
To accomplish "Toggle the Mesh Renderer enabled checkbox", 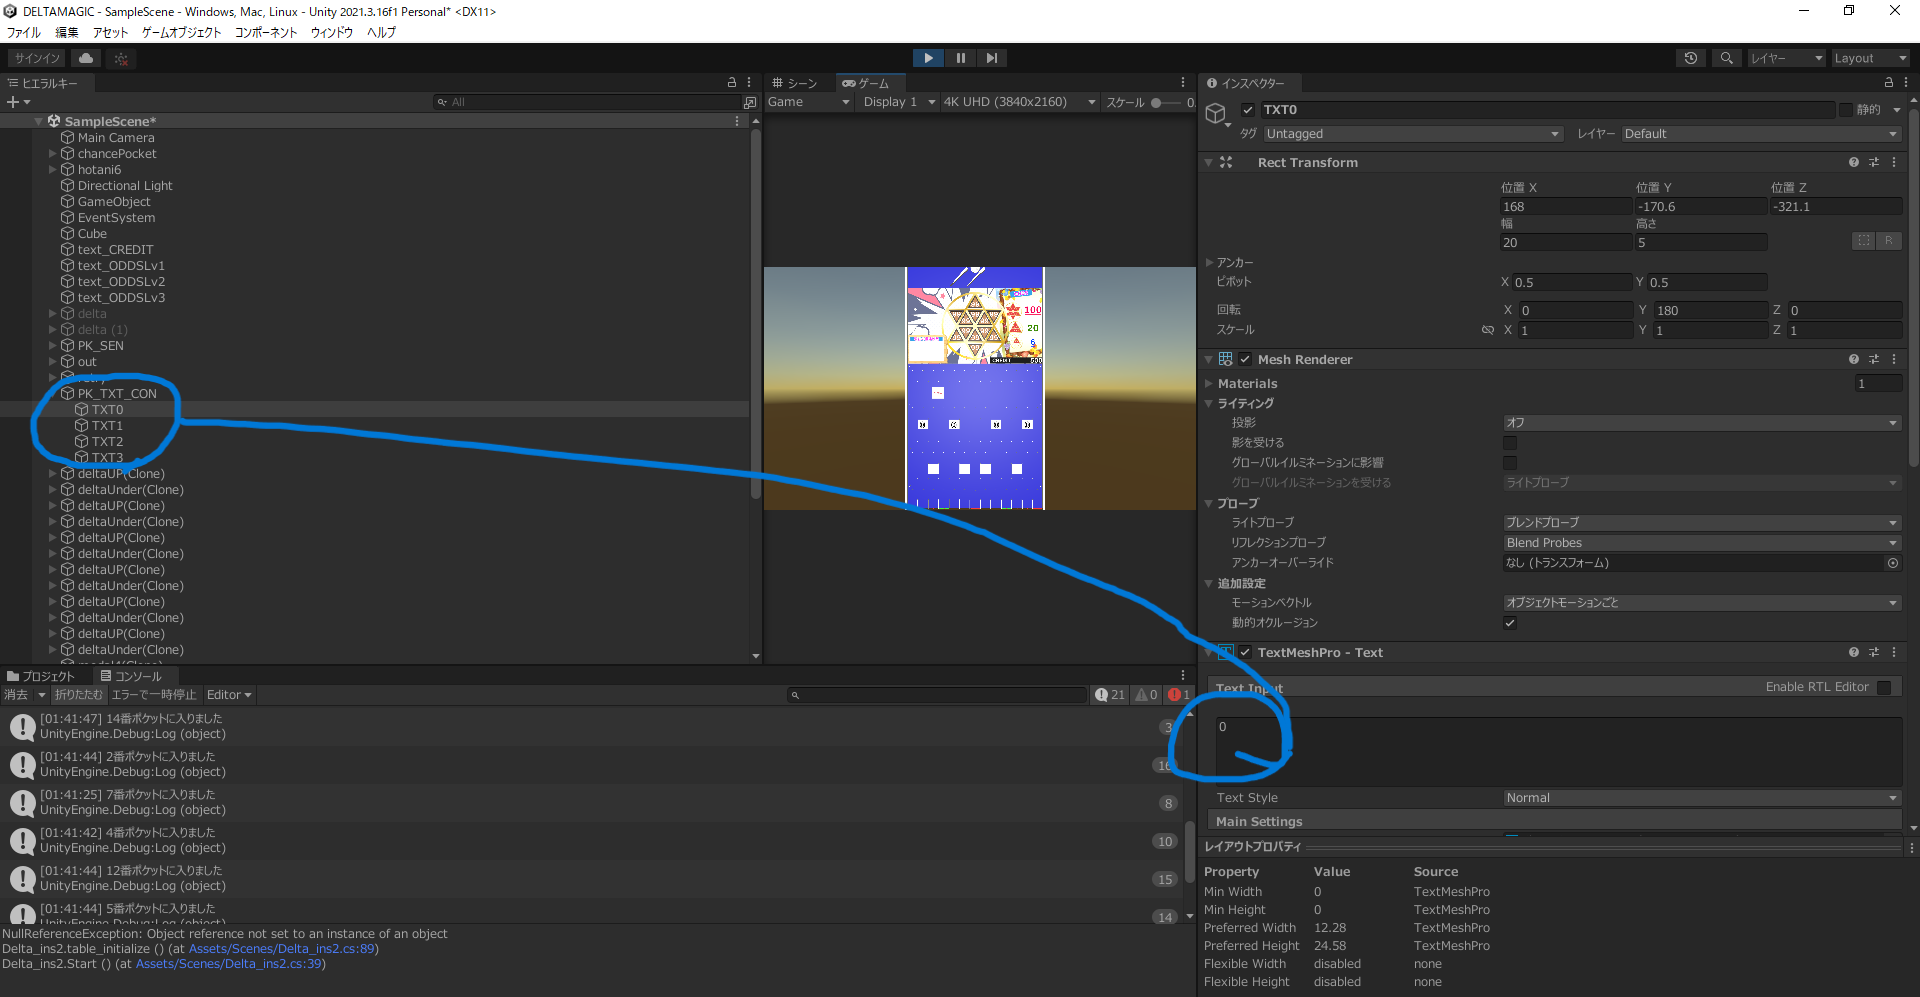I will [1245, 360].
